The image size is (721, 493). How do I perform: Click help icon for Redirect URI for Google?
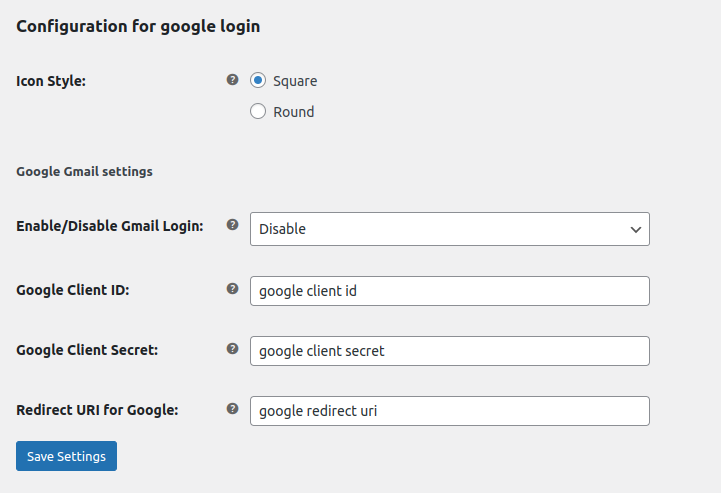pos(233,409)
